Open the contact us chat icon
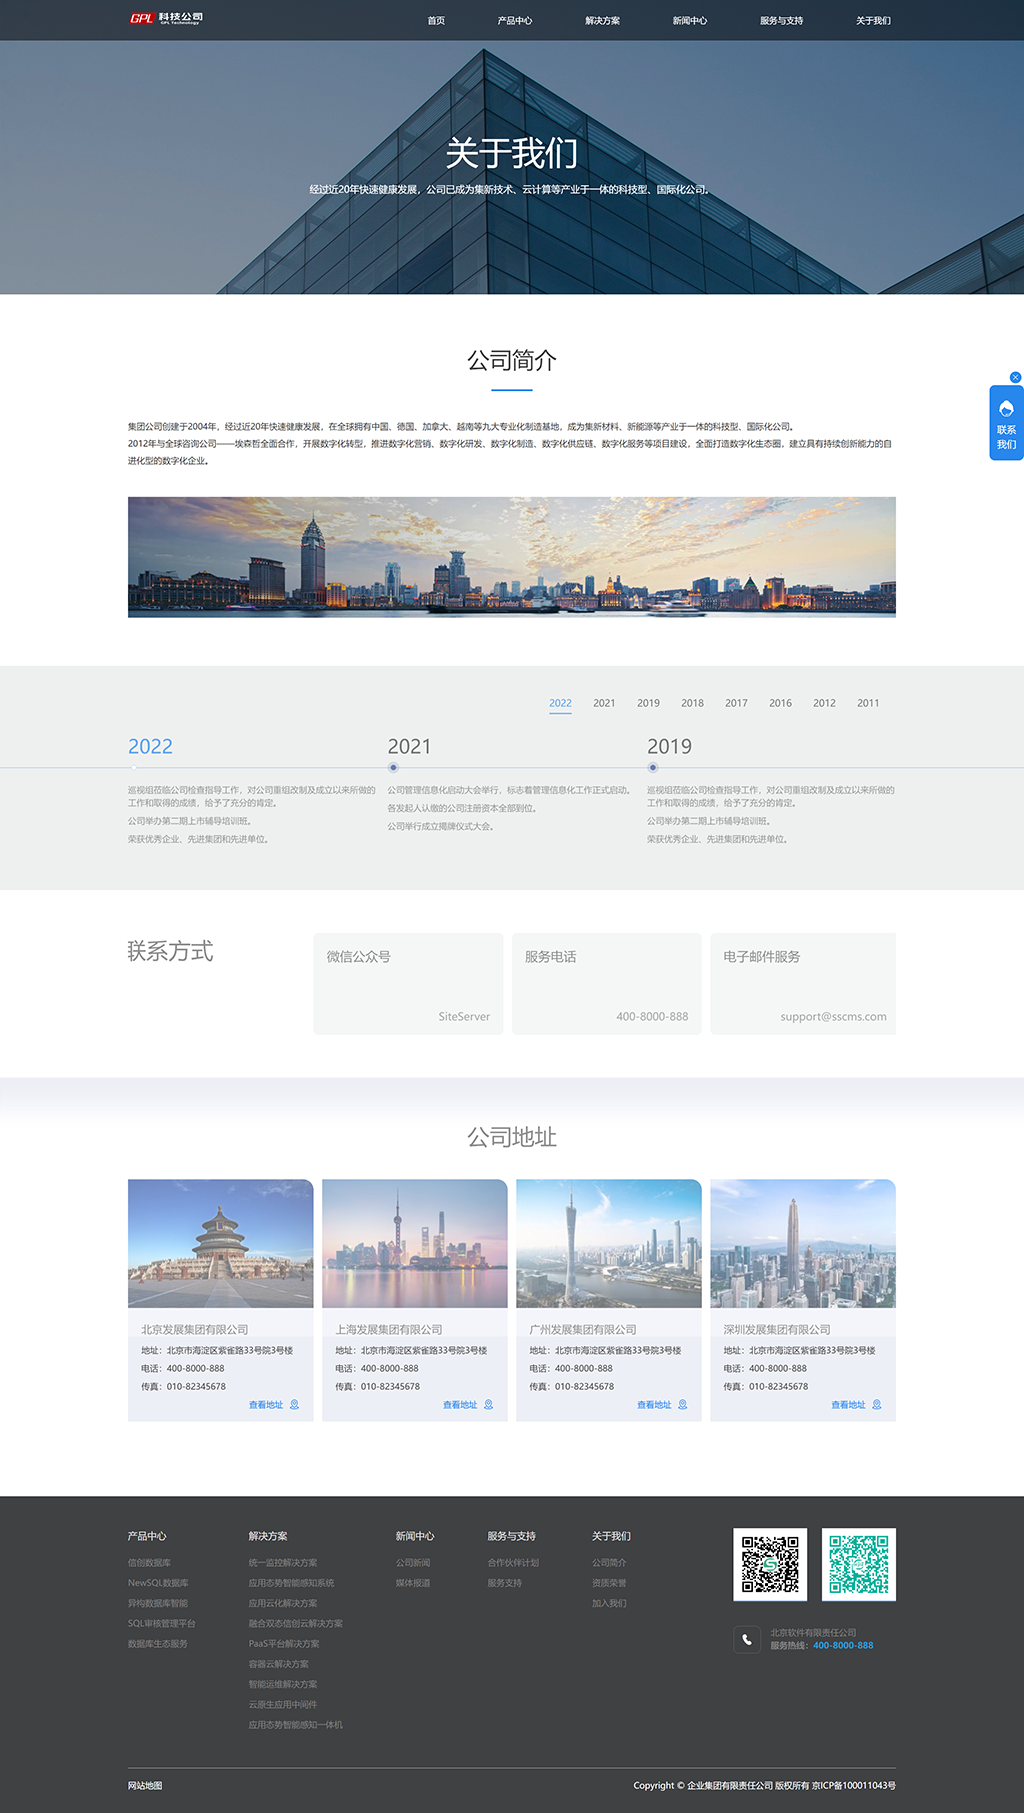This screenshot has width=1024, height=1813. 1006,408
